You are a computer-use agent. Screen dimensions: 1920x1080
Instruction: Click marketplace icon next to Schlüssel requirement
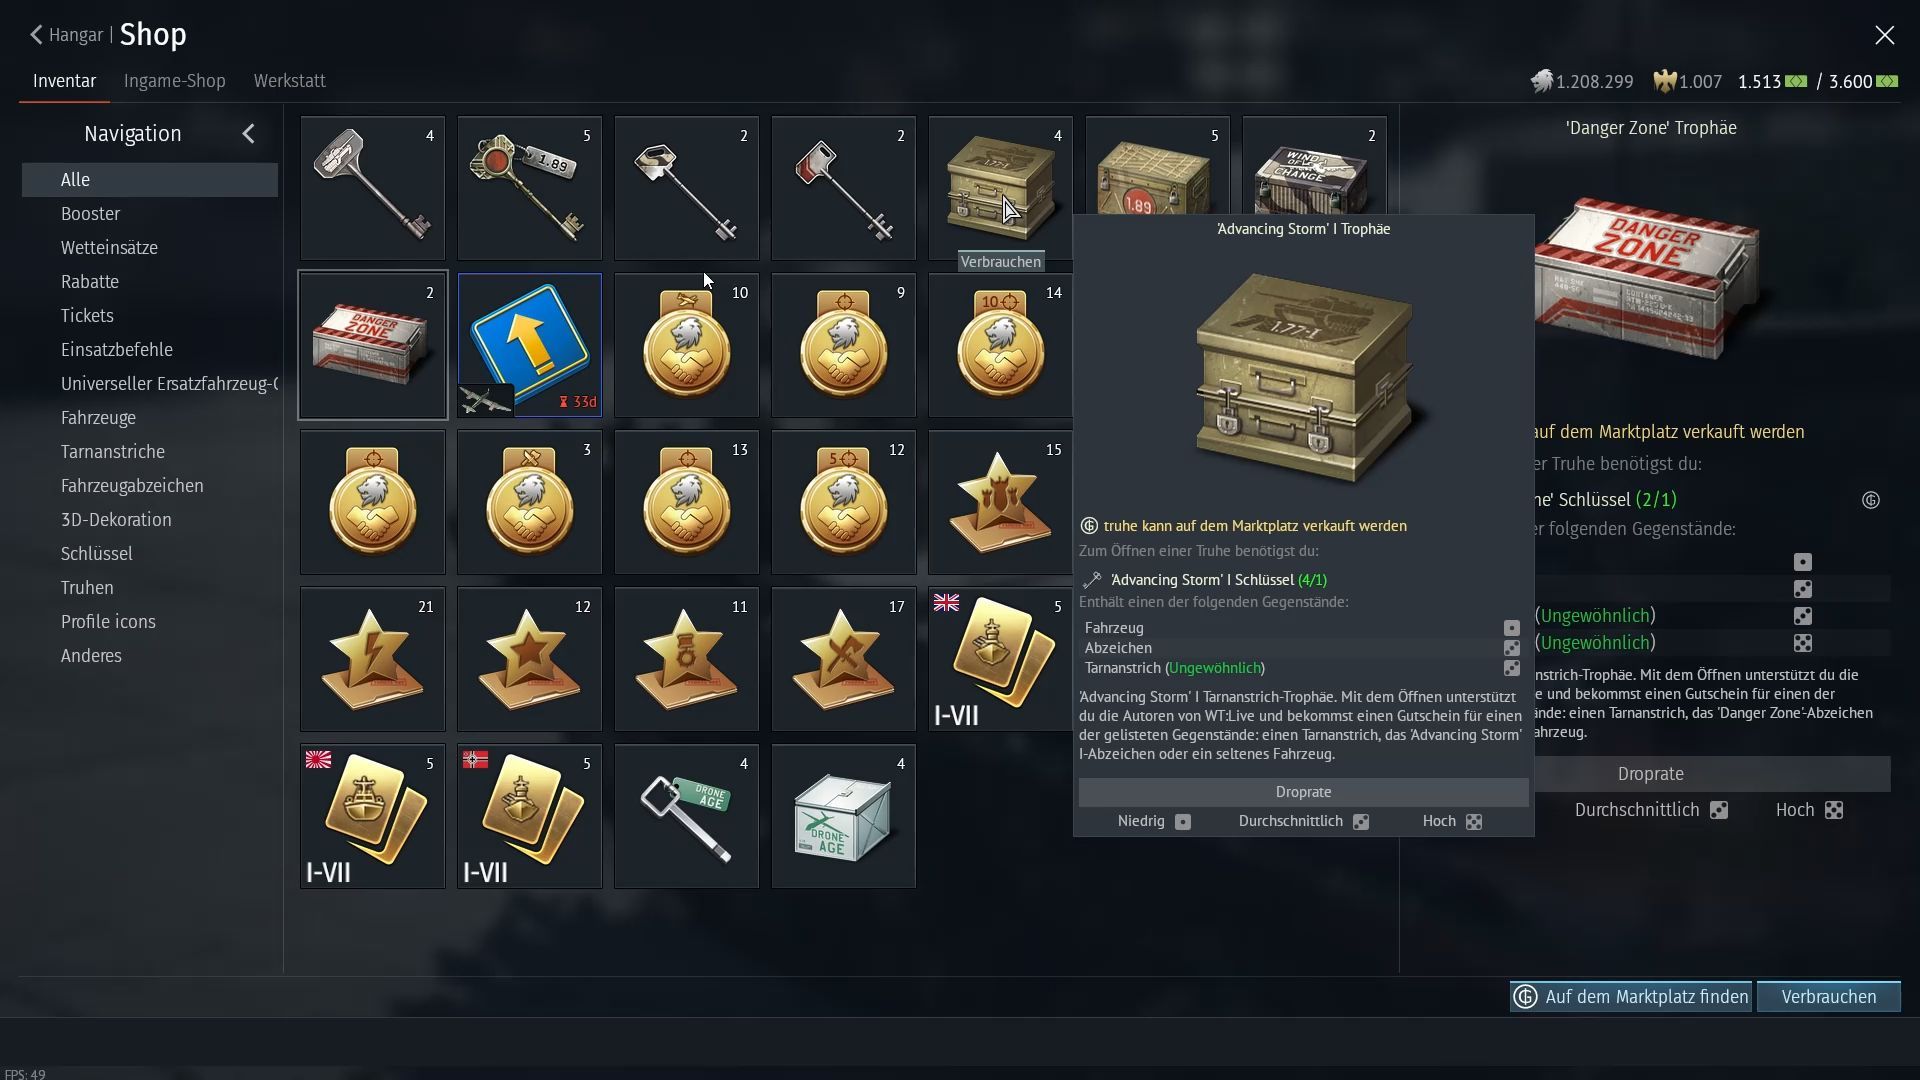point(1871,500)
